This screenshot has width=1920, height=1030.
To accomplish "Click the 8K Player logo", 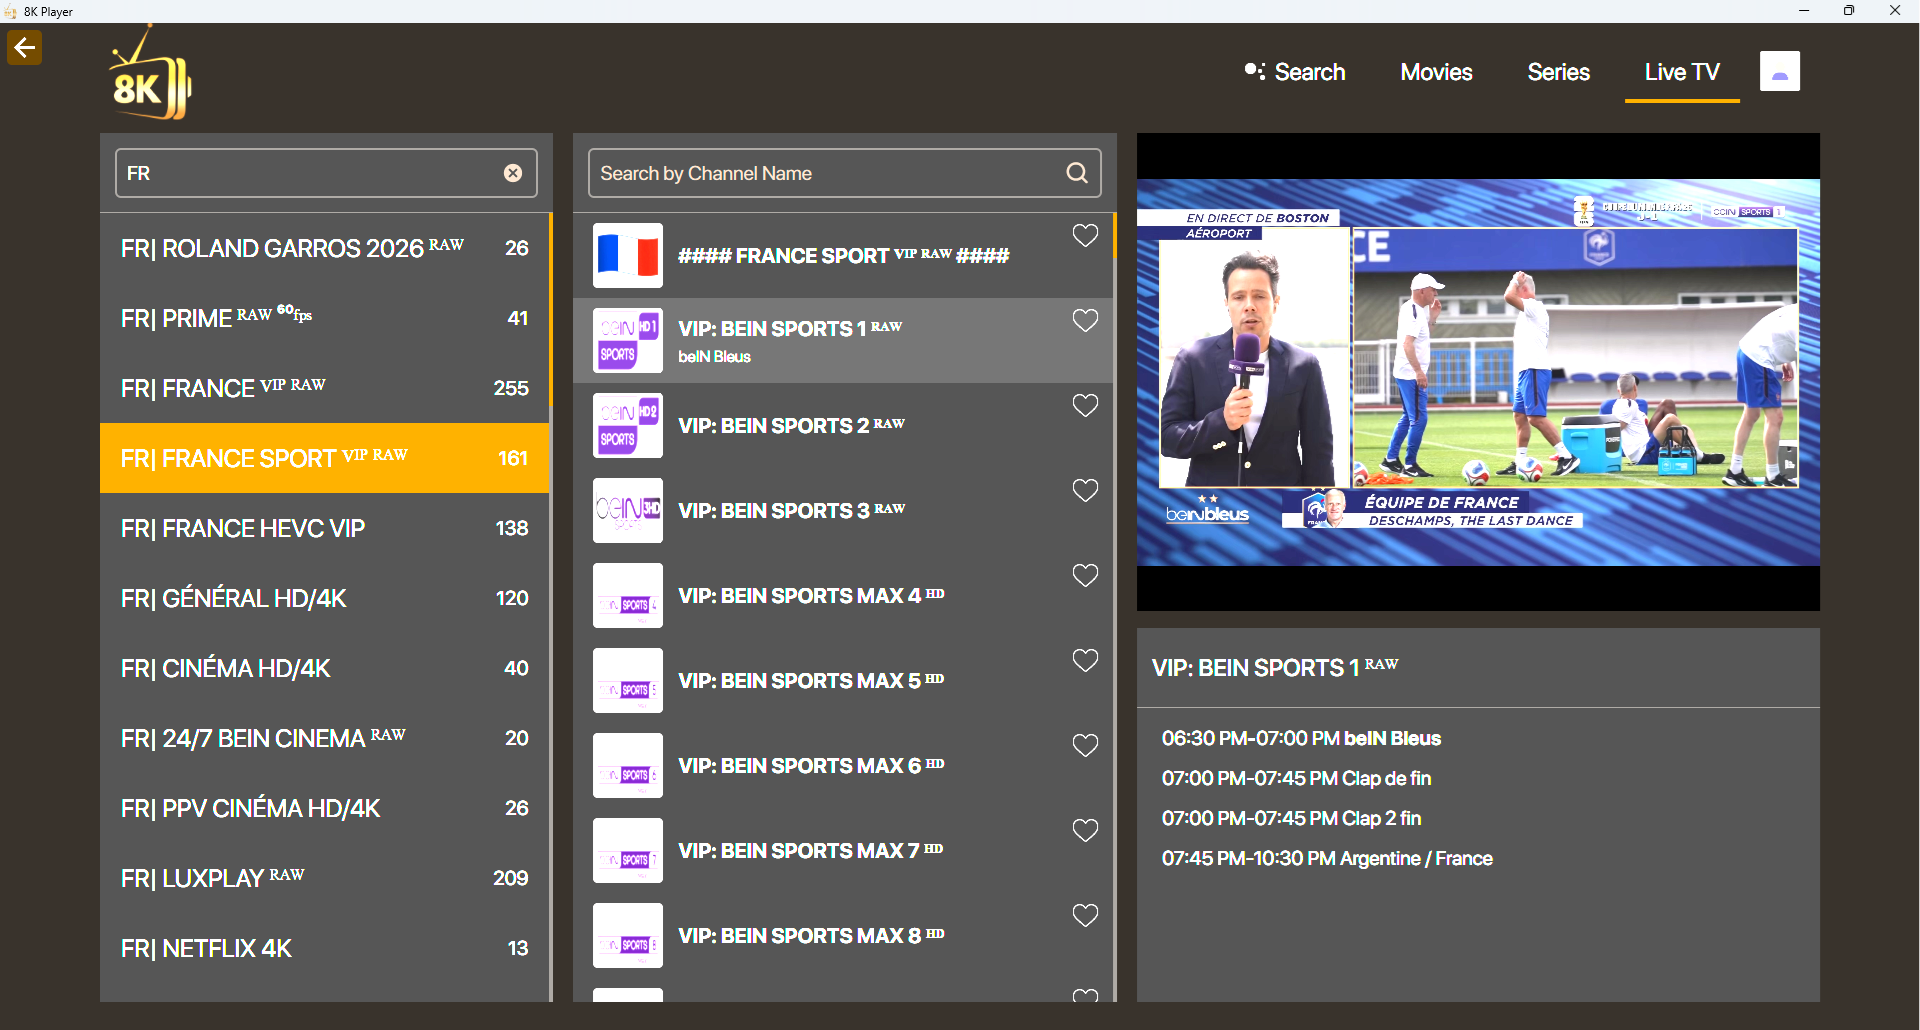I will point(150,73).
